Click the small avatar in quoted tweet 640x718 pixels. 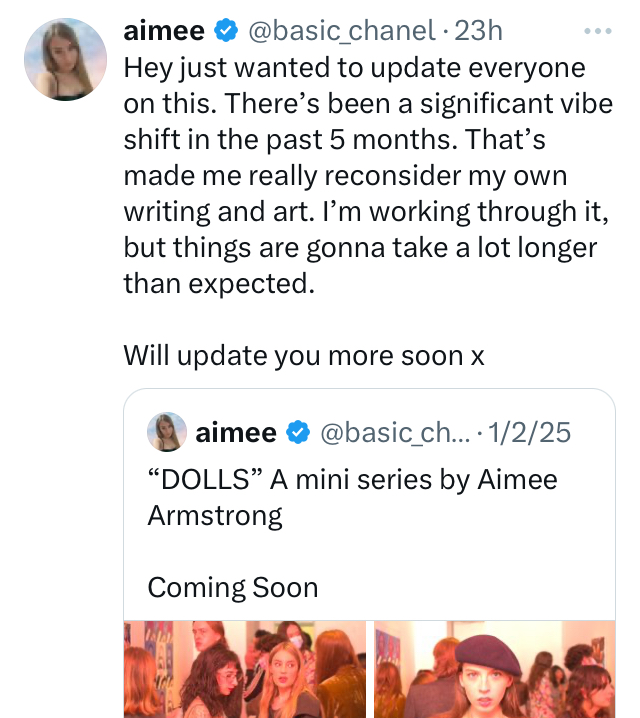tap(167, 432)
